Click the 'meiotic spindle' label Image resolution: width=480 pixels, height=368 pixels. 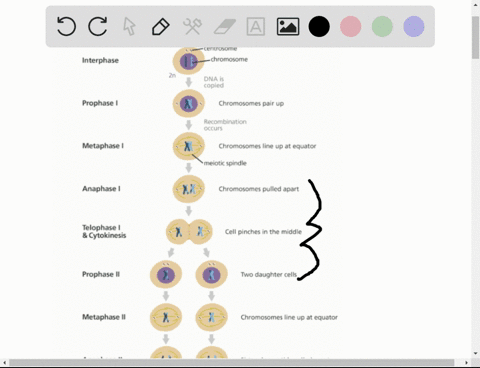(x=225, y=163)
